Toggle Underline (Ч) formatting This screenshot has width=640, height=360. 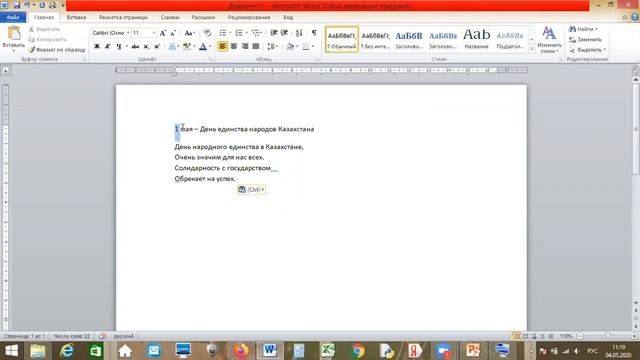pos(118,47)
